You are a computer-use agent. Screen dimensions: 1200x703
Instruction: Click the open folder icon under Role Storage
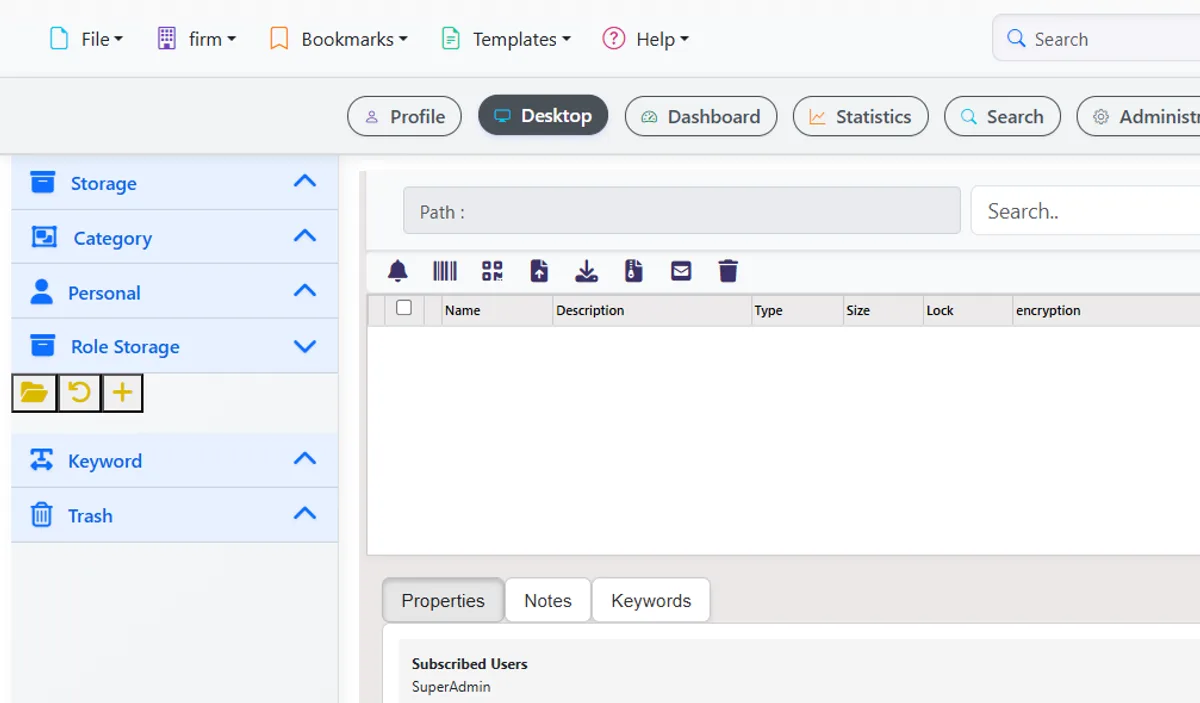(34, 393)
